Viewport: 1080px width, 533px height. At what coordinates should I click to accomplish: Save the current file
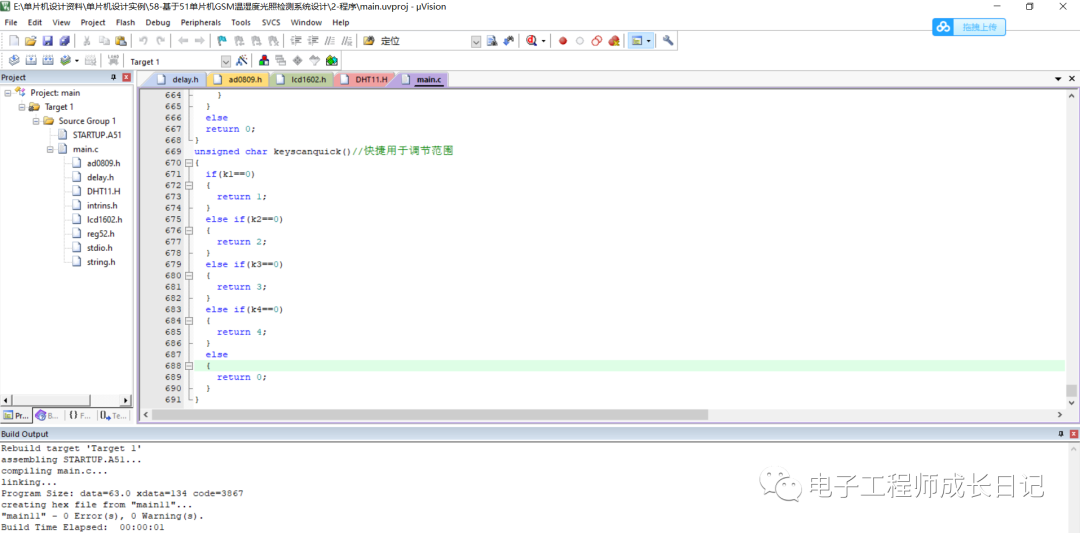coord(48,41)
